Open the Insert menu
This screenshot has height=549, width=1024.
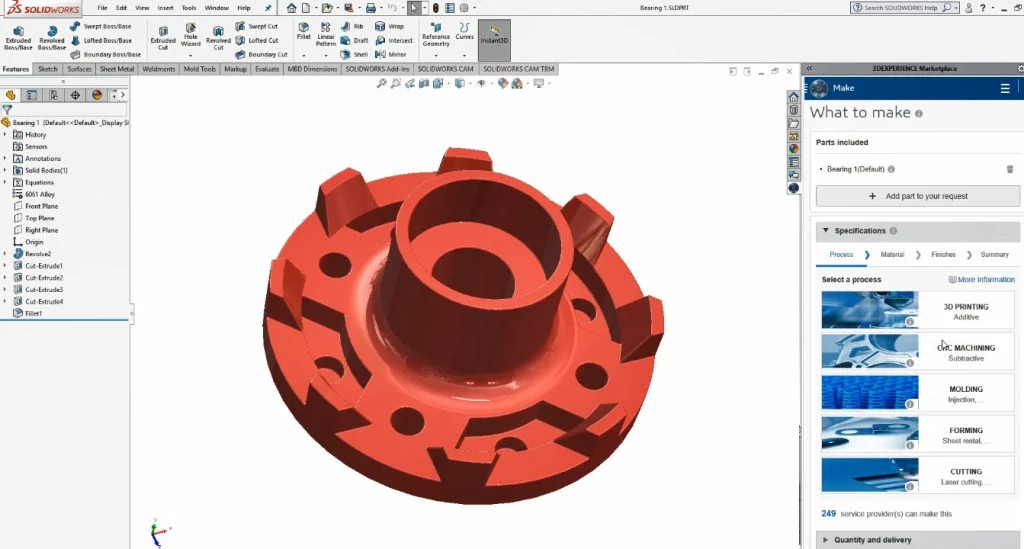tap(165, 7)
